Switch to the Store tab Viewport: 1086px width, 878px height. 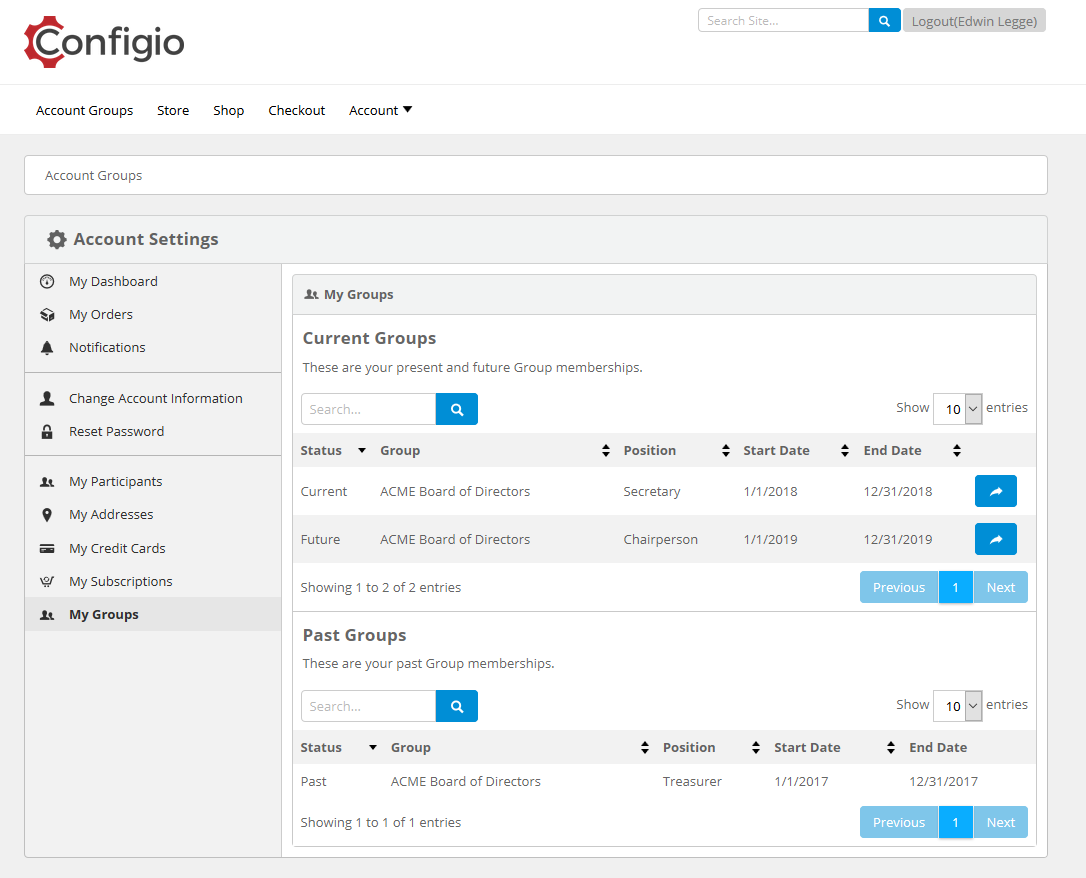point(172,110)
